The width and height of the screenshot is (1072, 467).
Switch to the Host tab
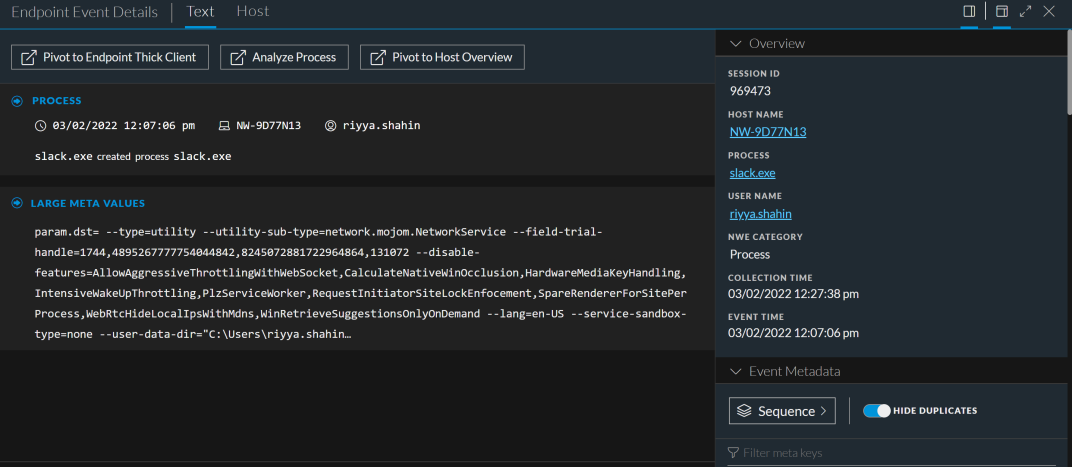(252, 12)
